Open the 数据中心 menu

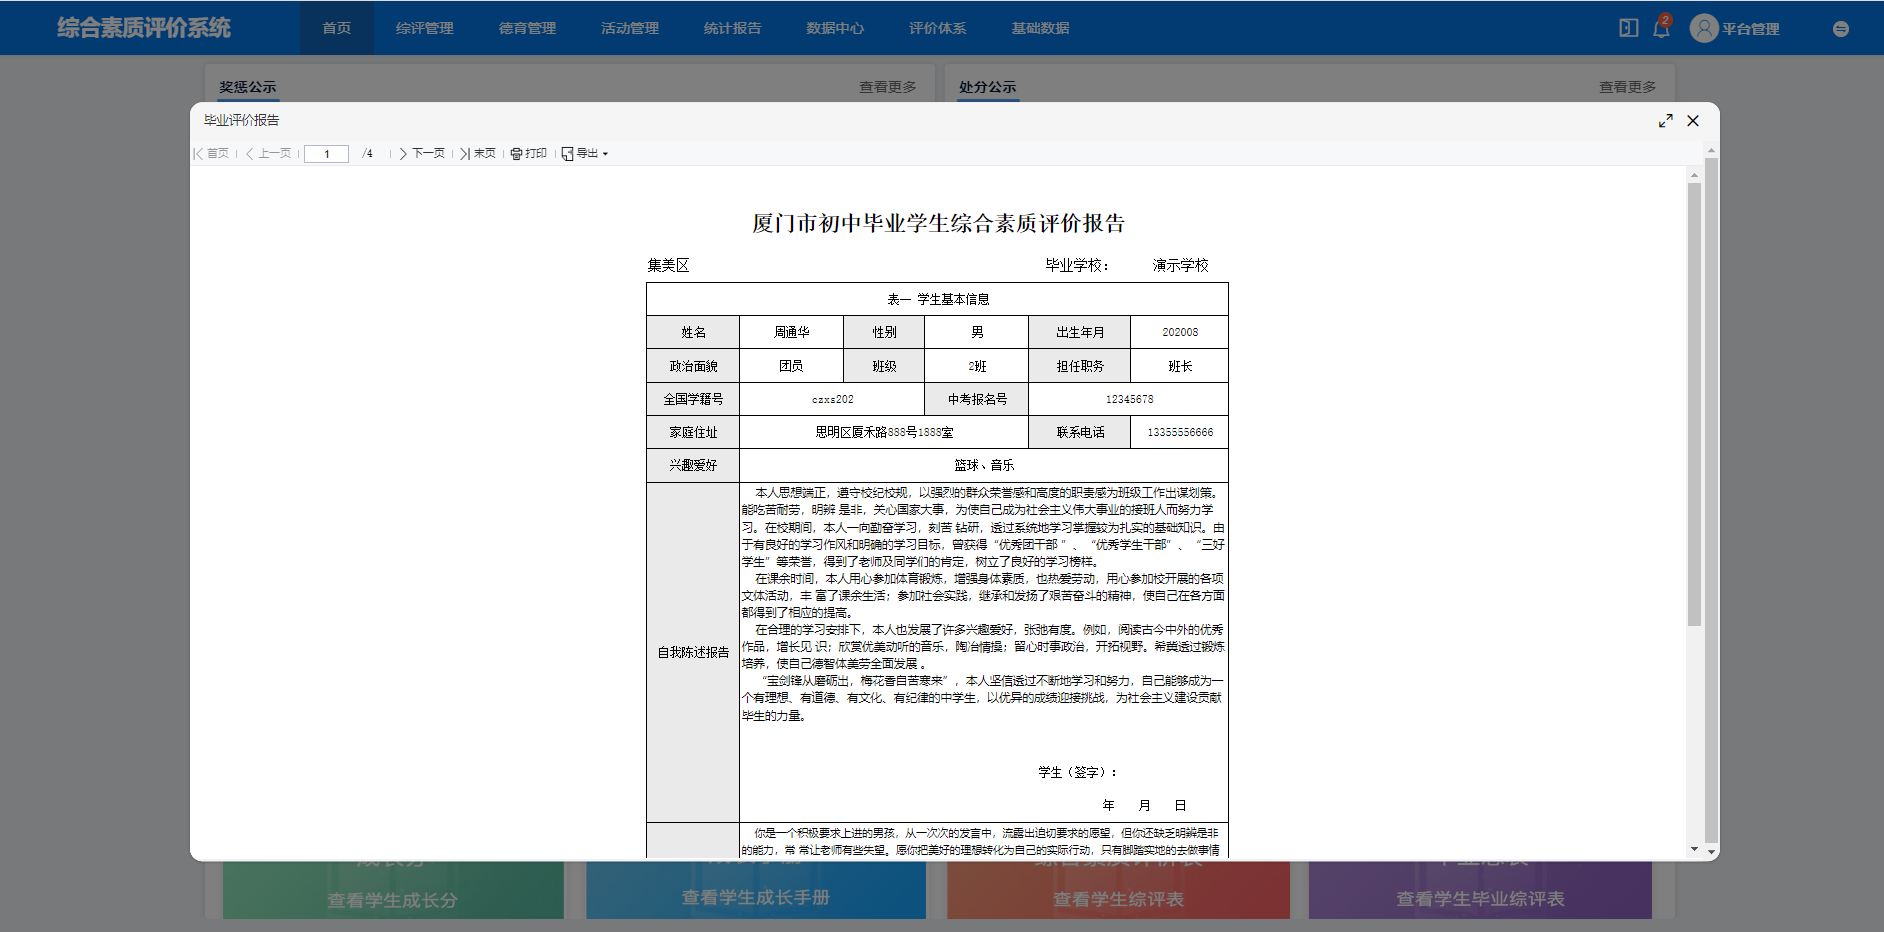tap(835, 28)
